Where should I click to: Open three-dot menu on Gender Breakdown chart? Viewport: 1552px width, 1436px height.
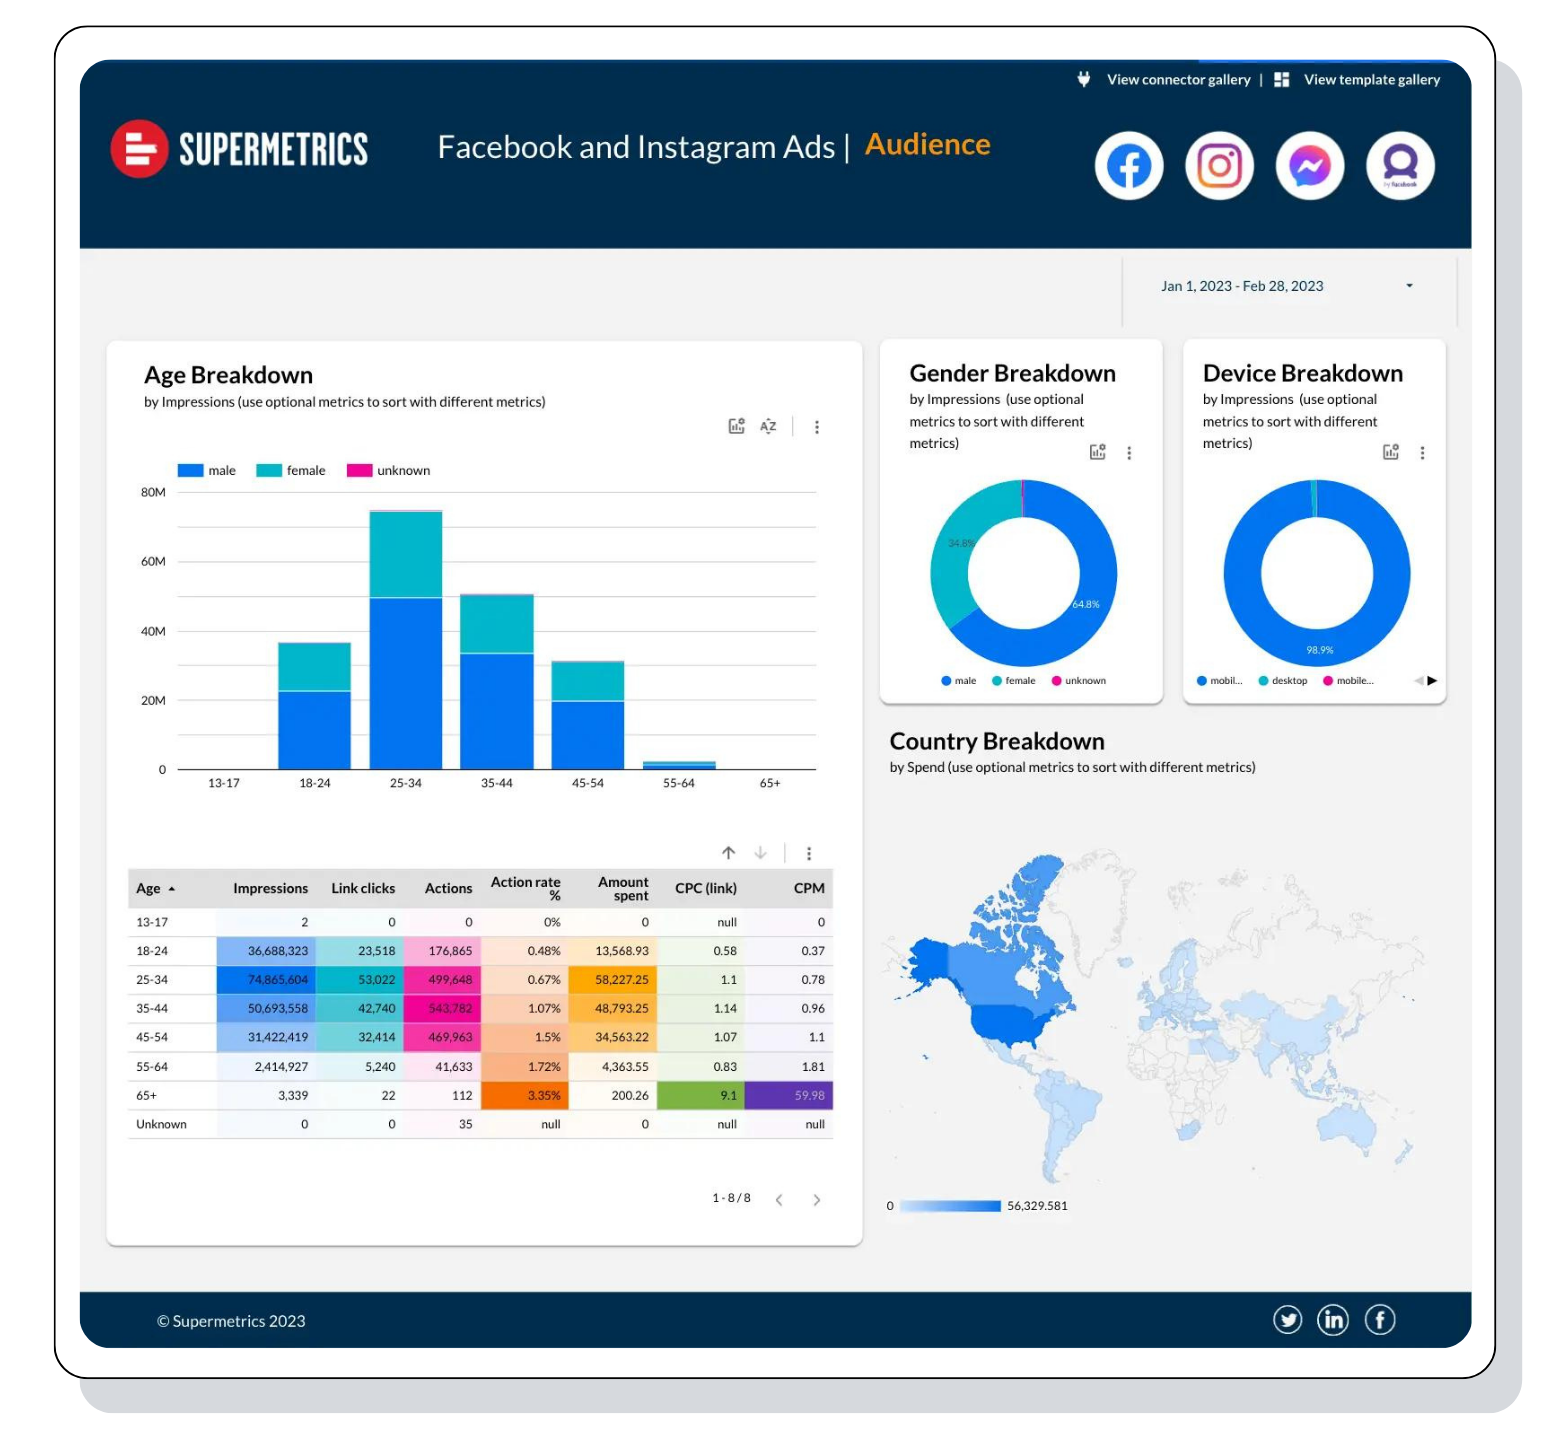1129,453
